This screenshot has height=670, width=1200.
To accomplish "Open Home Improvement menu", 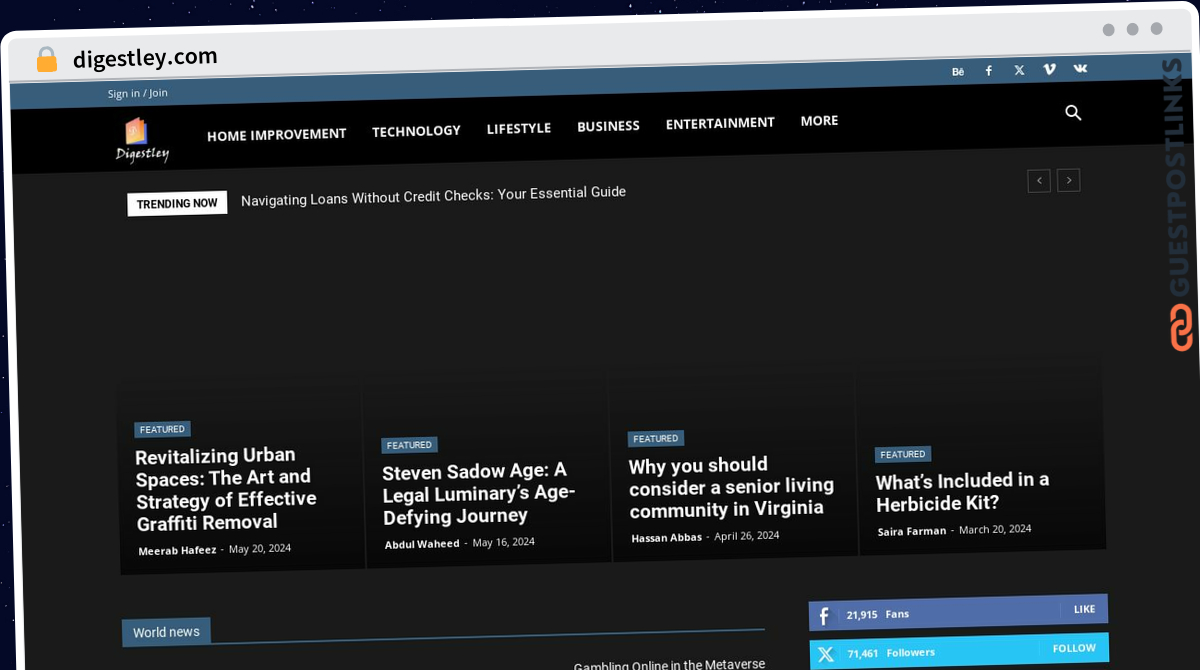I will [276, 134].
